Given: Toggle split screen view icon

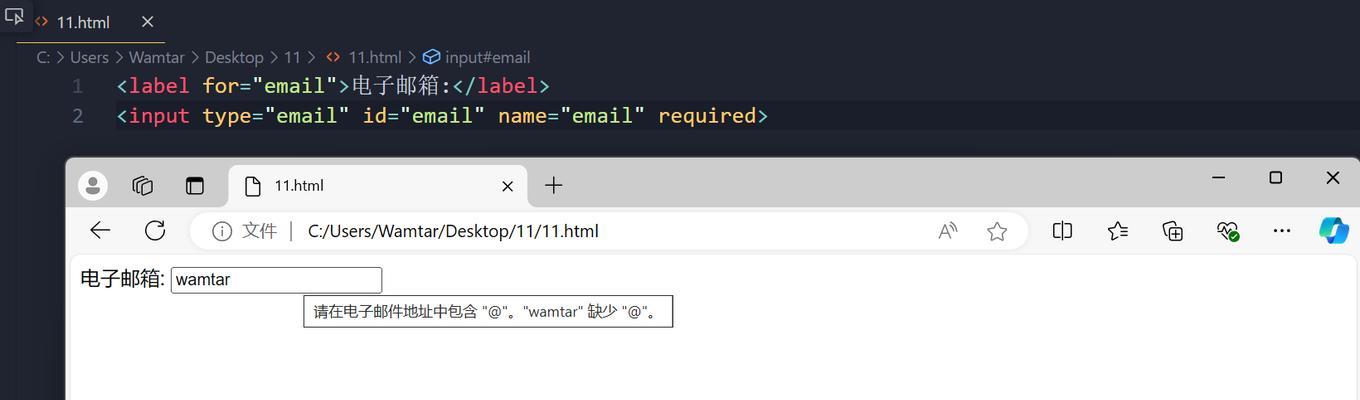Looking at the screenshot, I should (1062, 231).
